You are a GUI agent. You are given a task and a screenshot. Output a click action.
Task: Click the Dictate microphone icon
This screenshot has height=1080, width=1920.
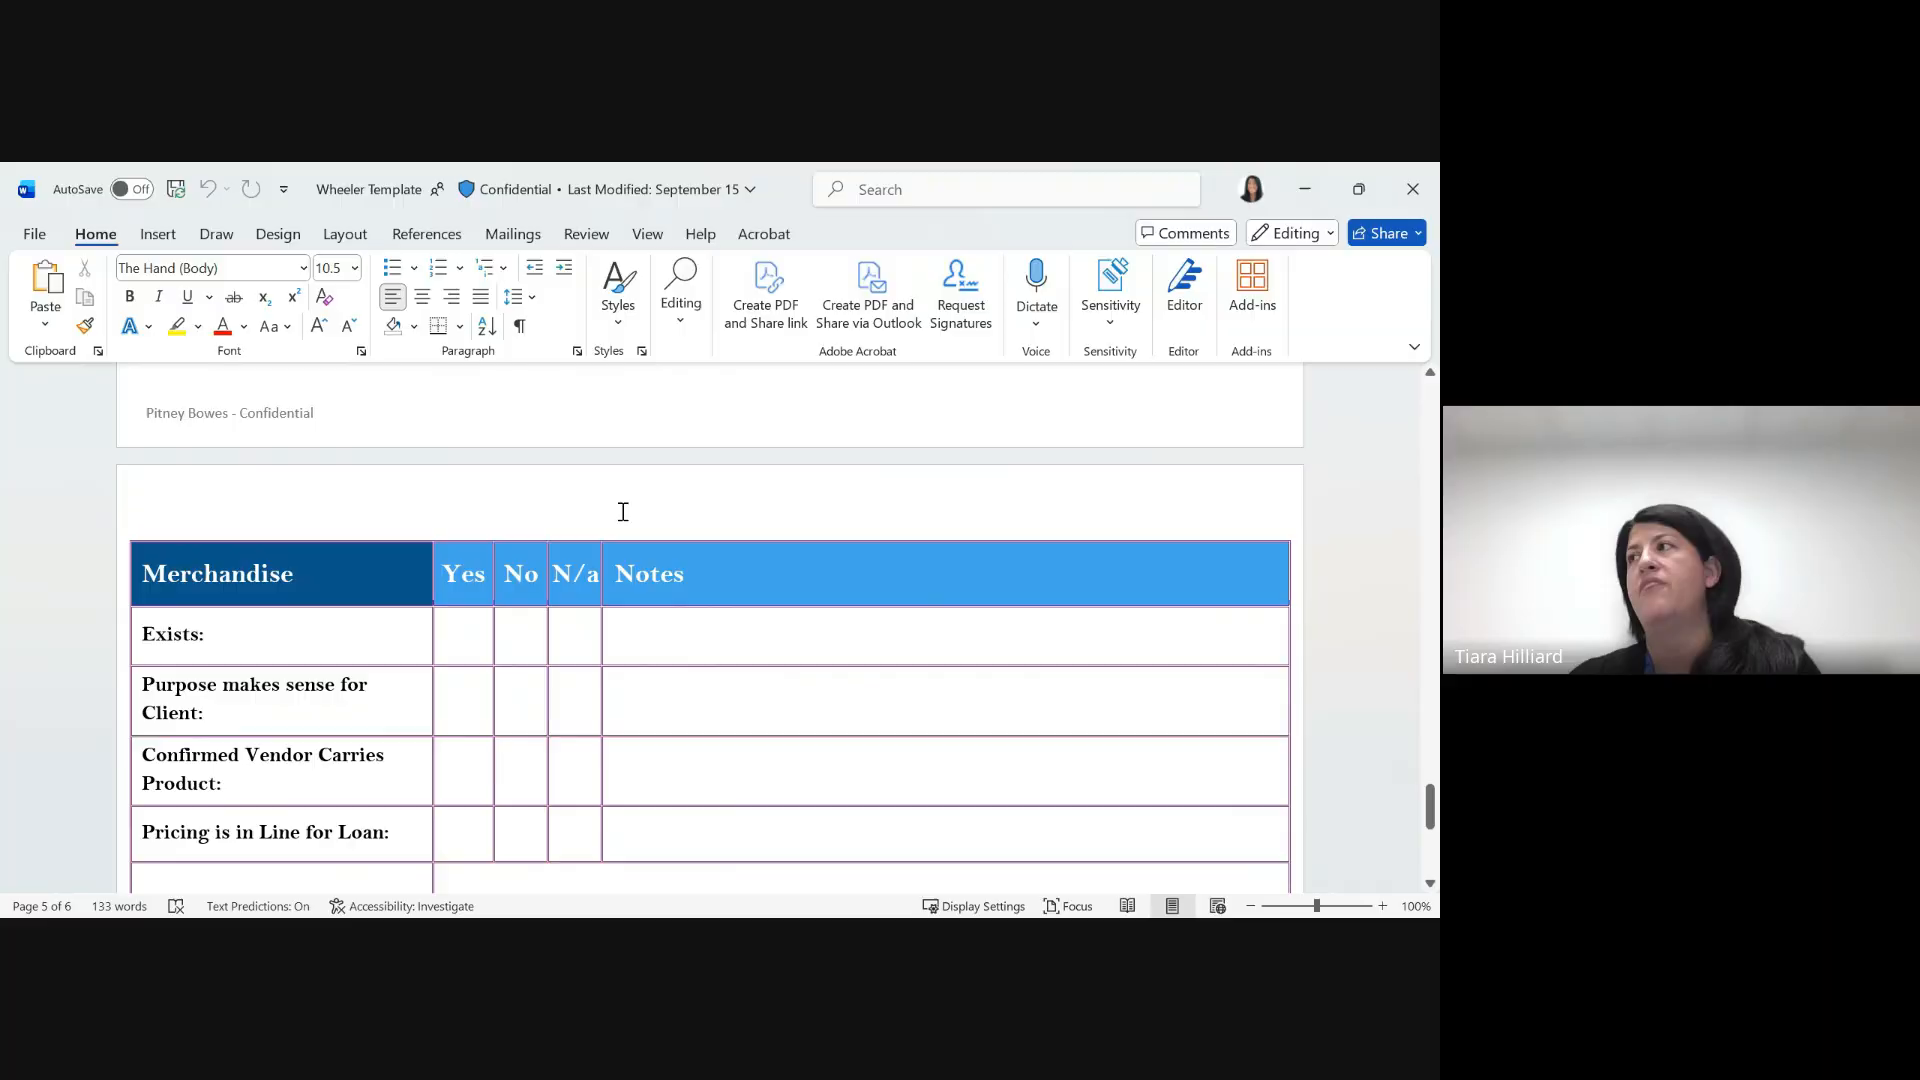tap(1036, 276)
